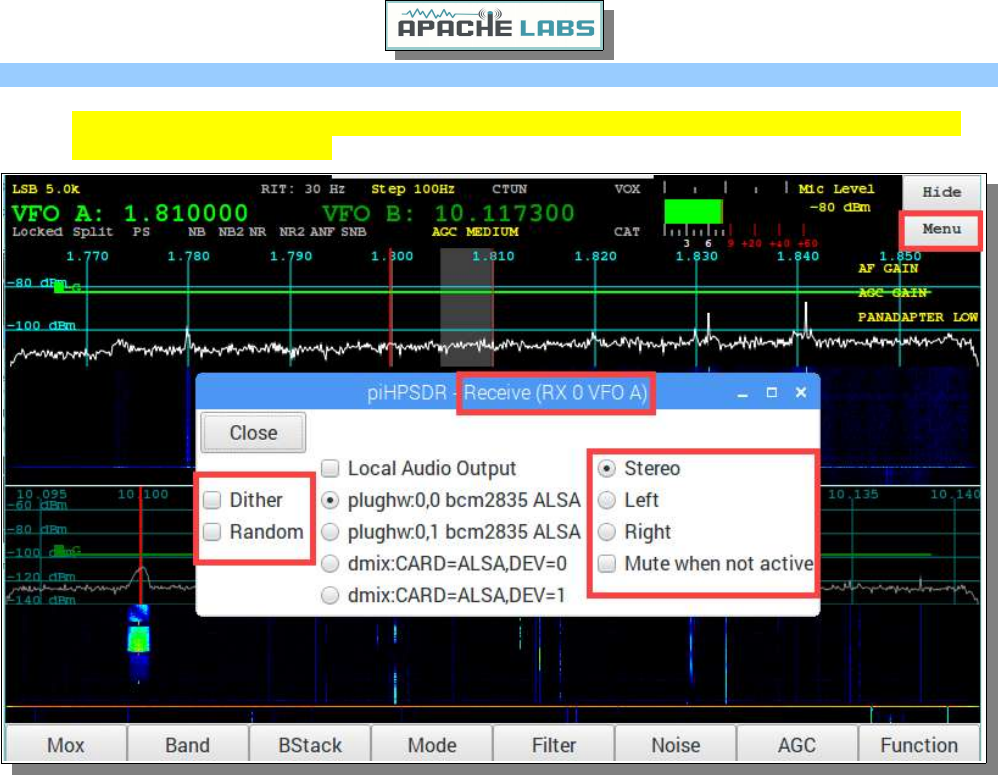The image size is (998, 775).
Task: Click the PANADAPTER LOW label
Action: coord(917,317)
